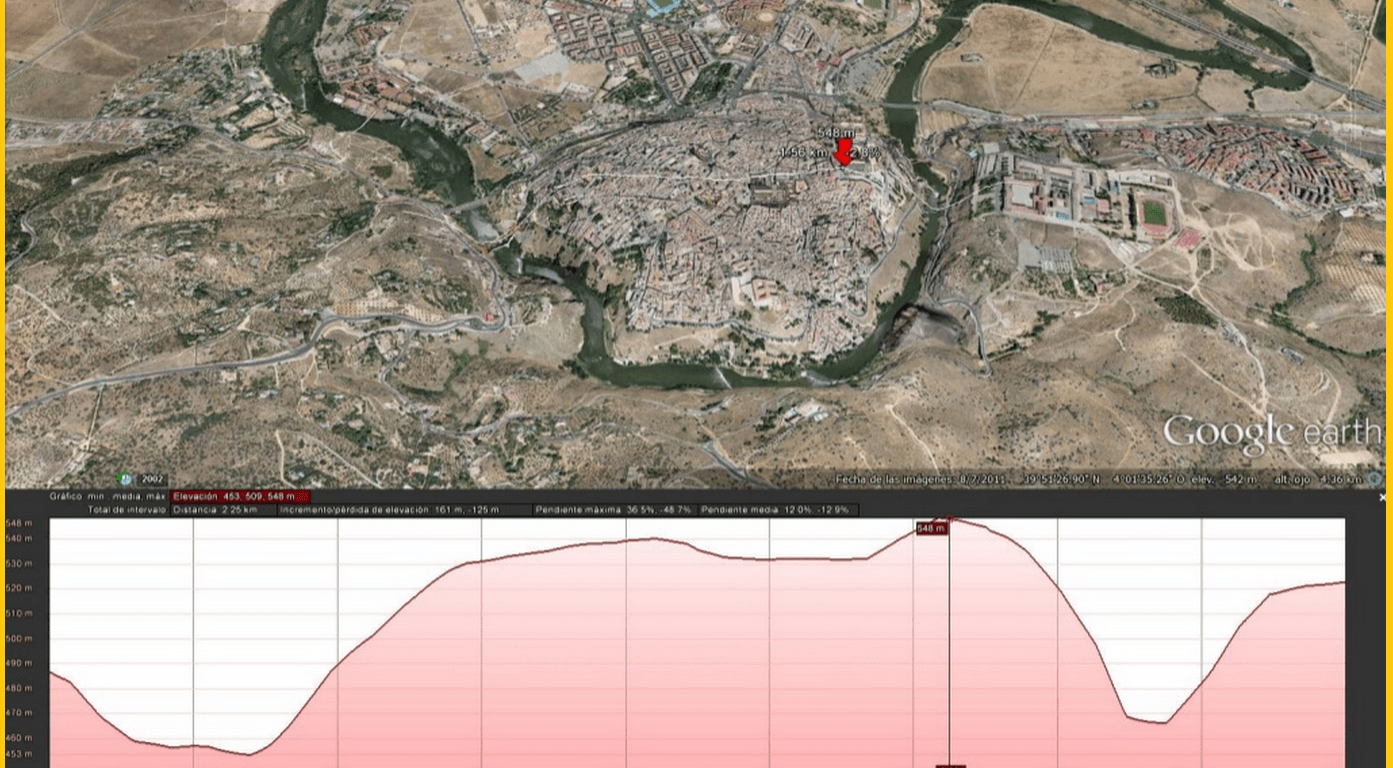Close the elevation profile panel
Image resolution: width=1393 pixels, height=768 pixels.
(x=1381, y=497)
